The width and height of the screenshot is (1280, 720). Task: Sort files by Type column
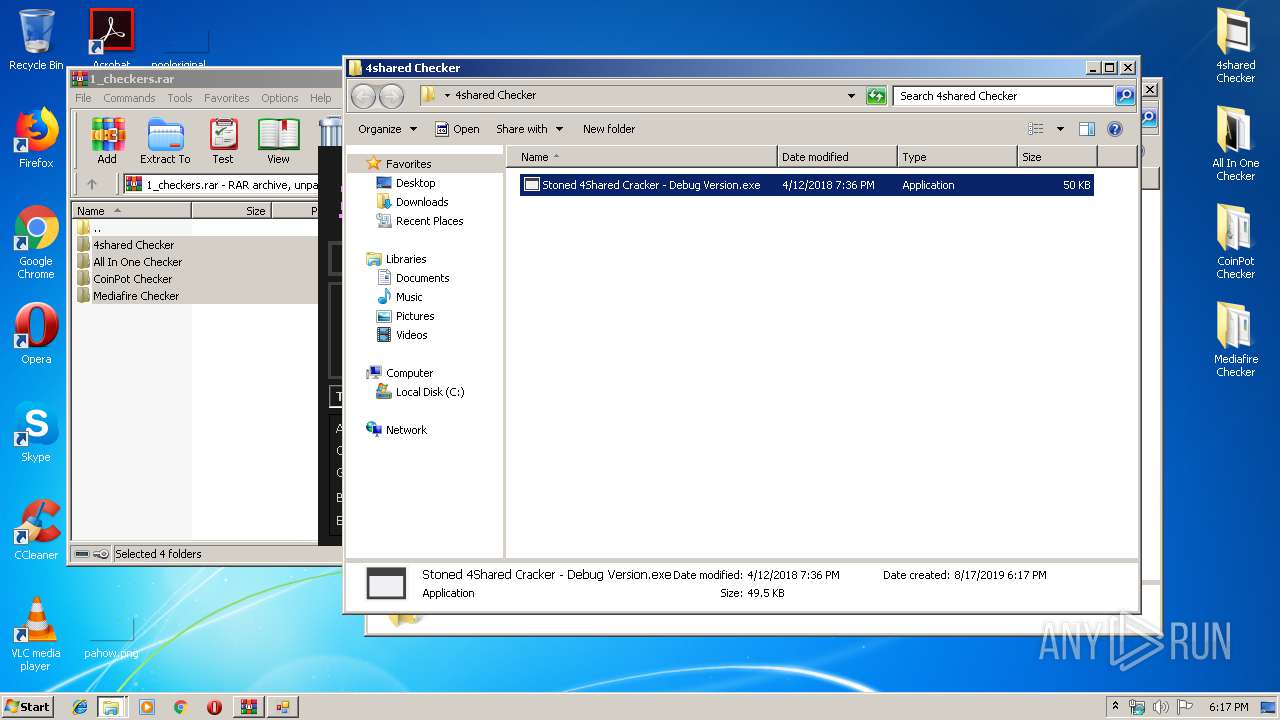(x=957, y=157)
